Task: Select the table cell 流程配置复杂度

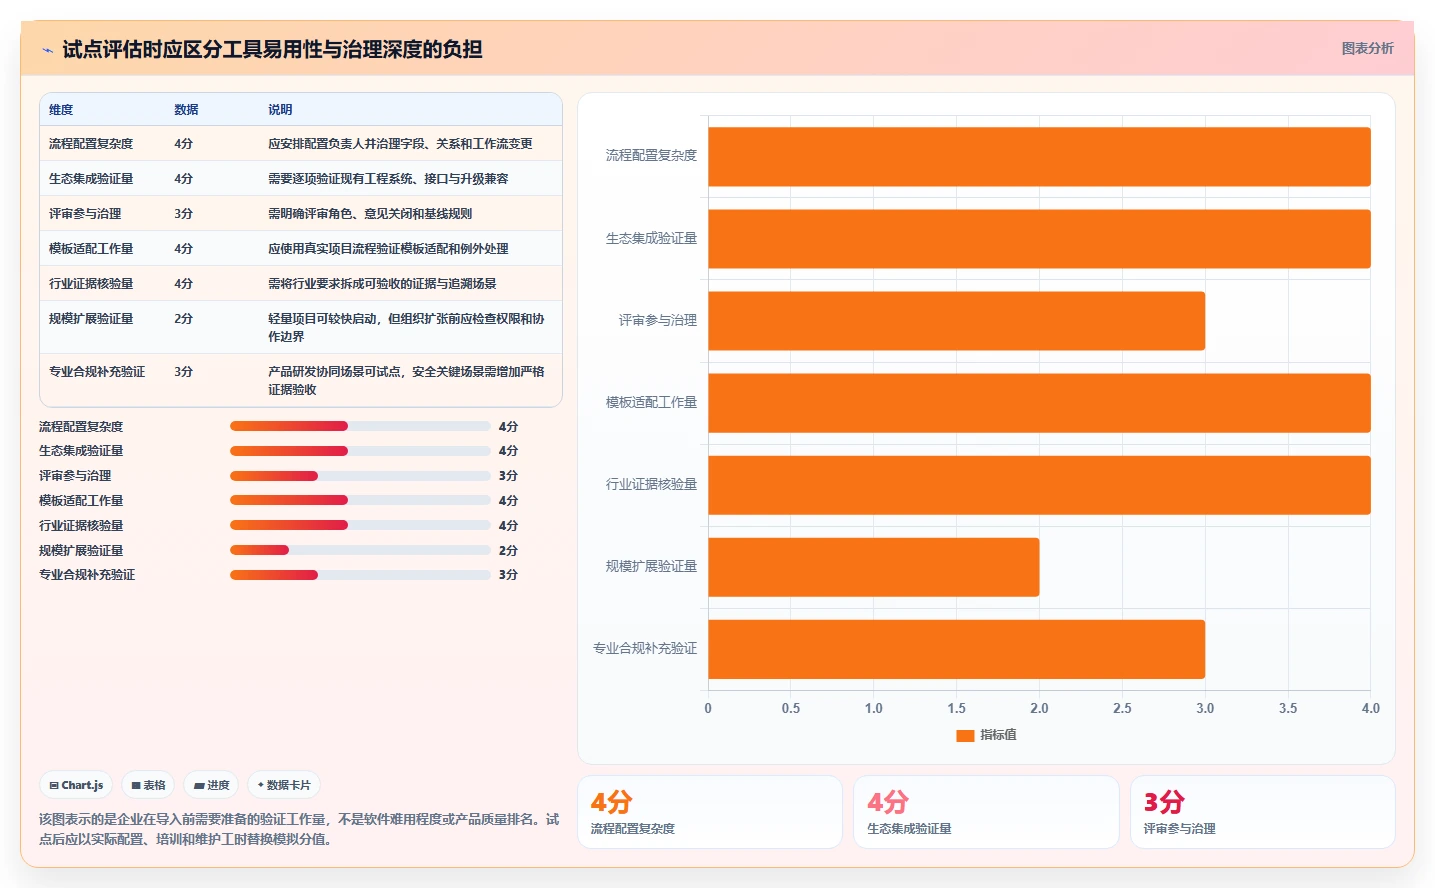Action: tap(91, 144)
